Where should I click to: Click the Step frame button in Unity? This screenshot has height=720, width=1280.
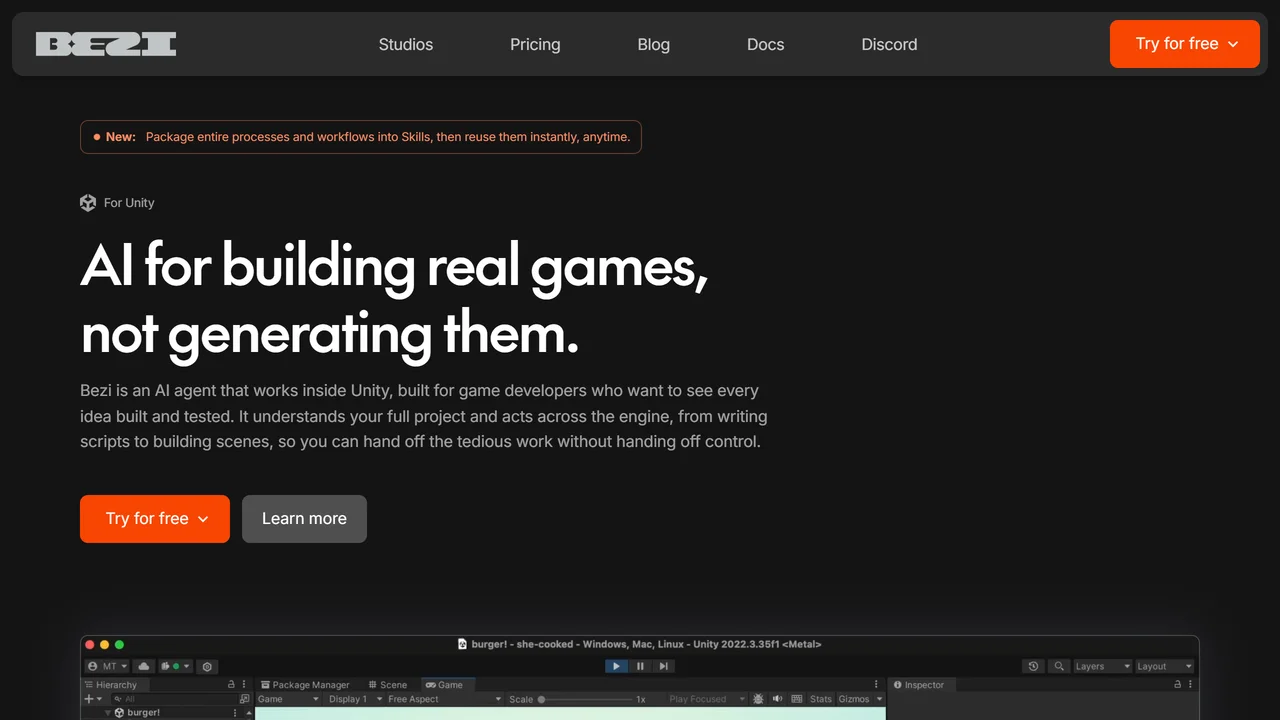tap(664, 666)
